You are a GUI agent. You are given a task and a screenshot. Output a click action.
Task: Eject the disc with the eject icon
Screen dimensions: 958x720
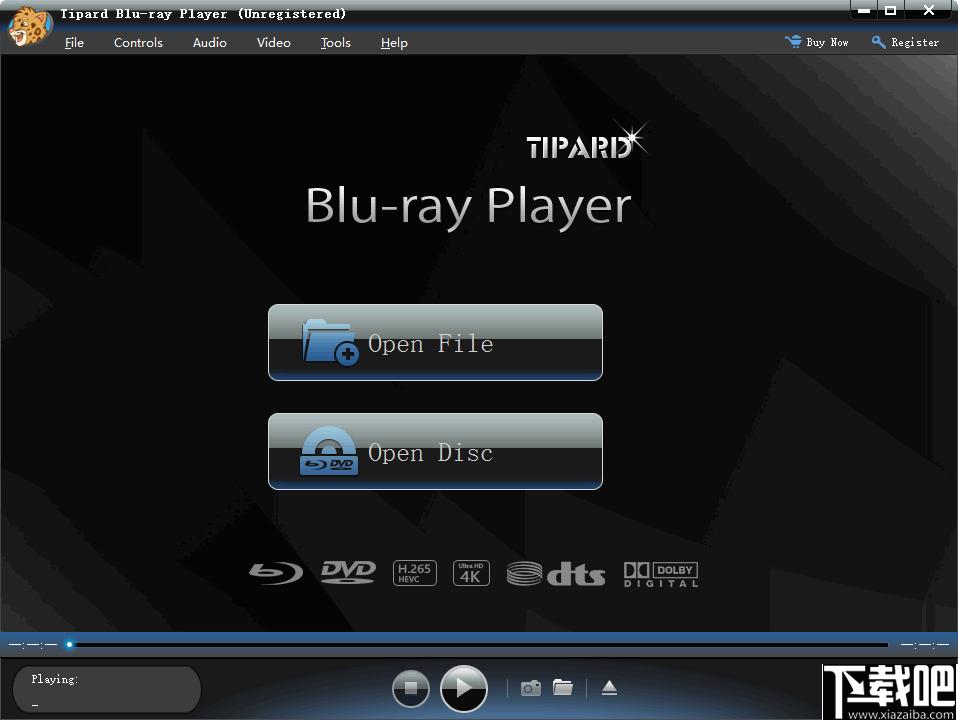coord(609,688)
